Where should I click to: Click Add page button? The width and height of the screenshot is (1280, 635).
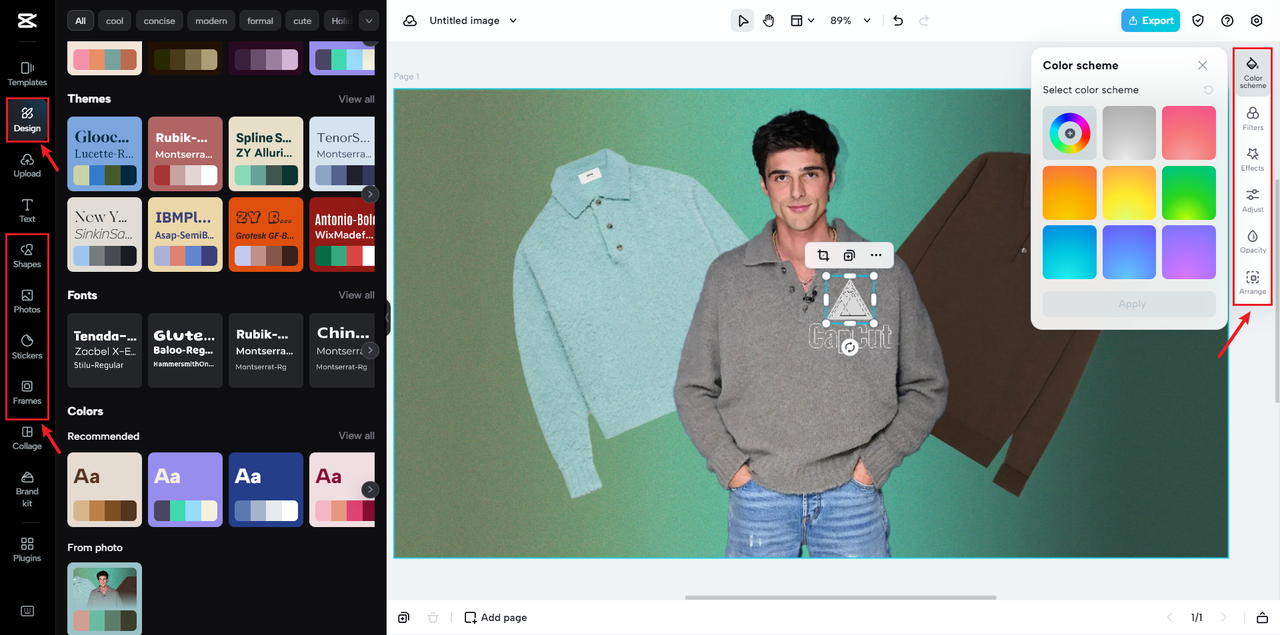click(495, 618)
